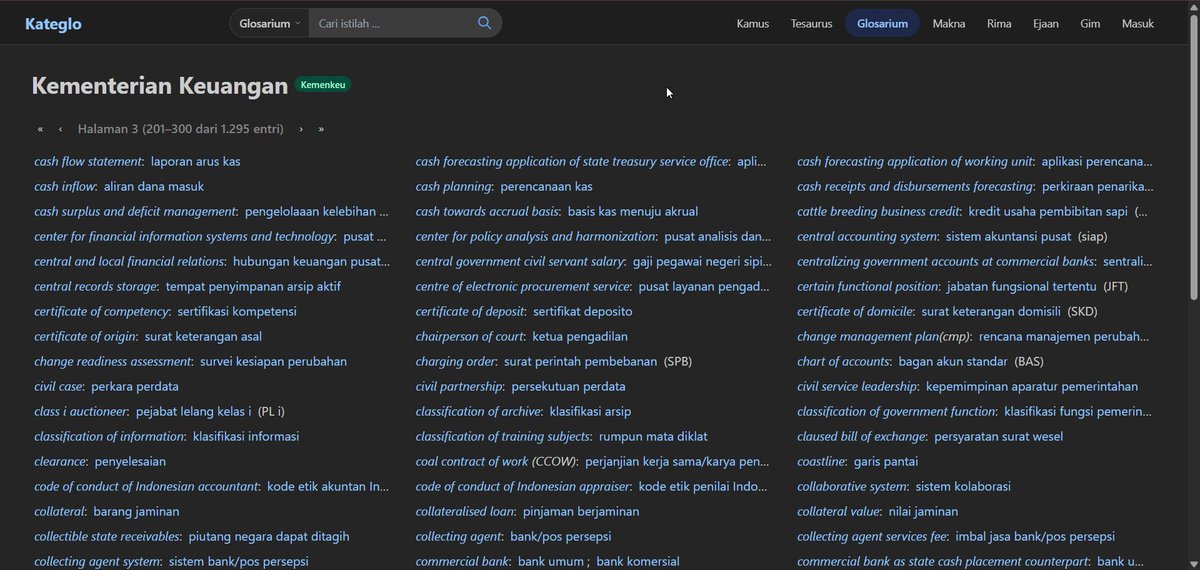Screen dimensions: 1200x570
Task: Open 'certificate of competency' term
Action: click(102, 311)
